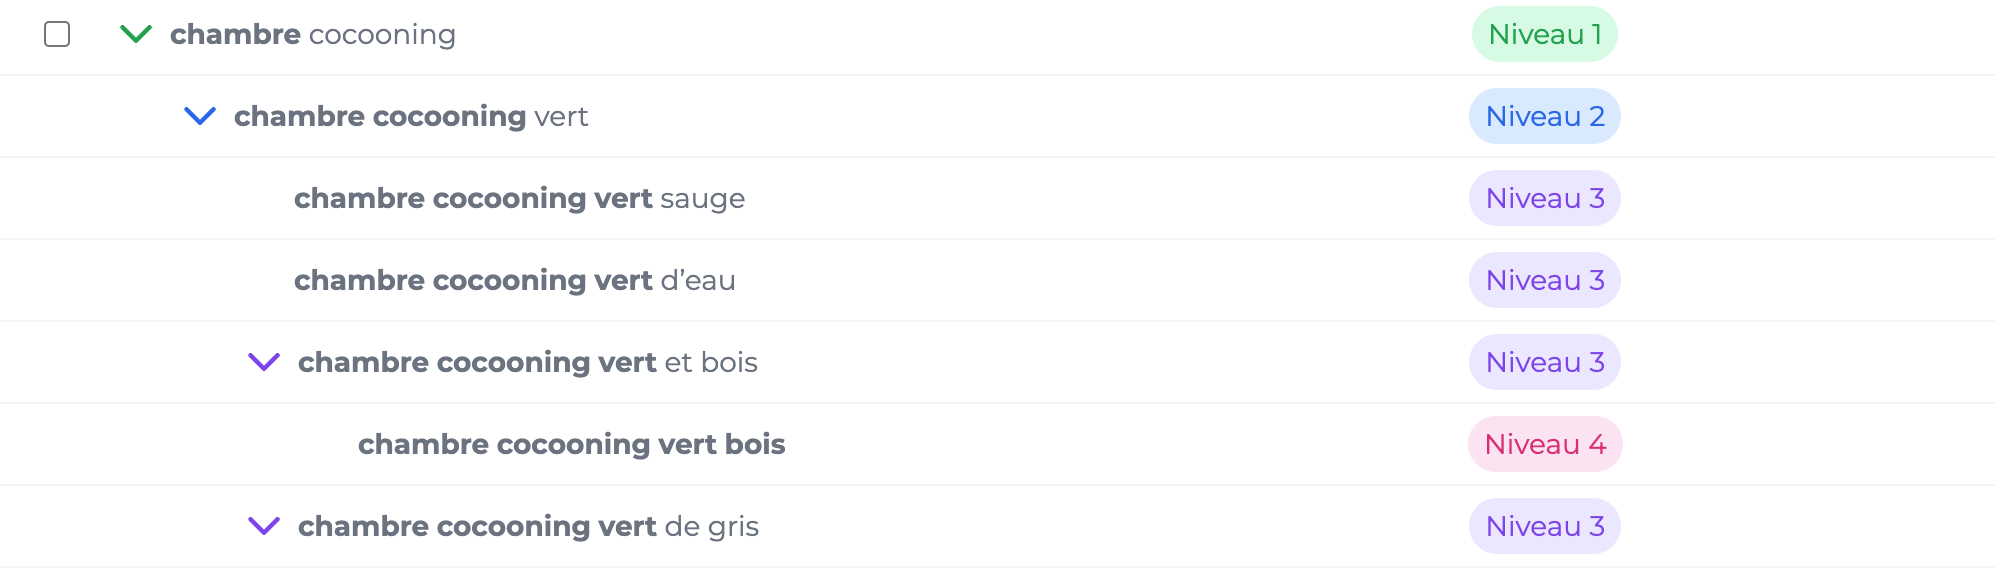Click the bold word 'chambre' in the top row
This screenshot has width=2014, height=576.
[235, 34]
